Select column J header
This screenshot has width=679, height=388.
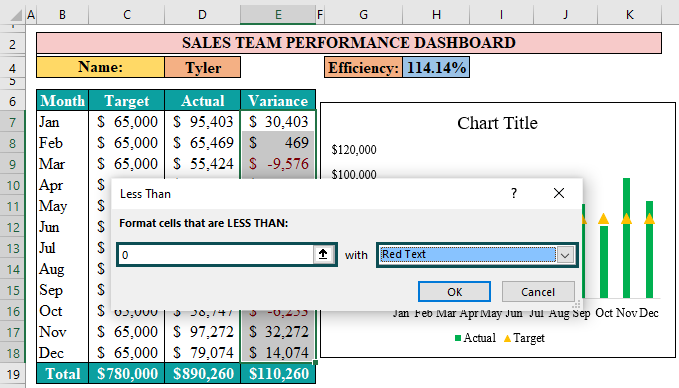point(566,15)
